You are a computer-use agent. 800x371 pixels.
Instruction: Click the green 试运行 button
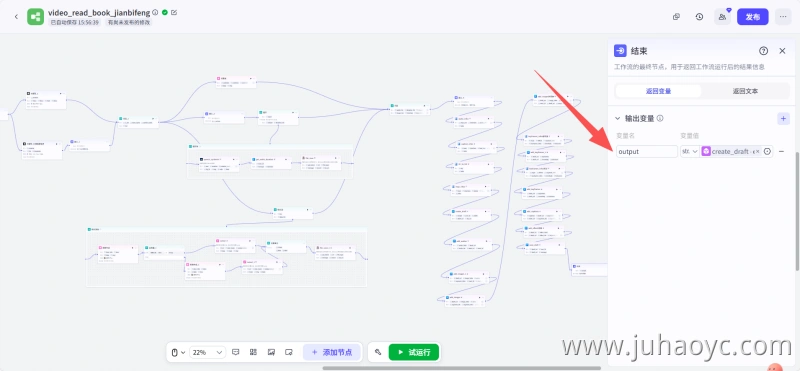point(414,352)
